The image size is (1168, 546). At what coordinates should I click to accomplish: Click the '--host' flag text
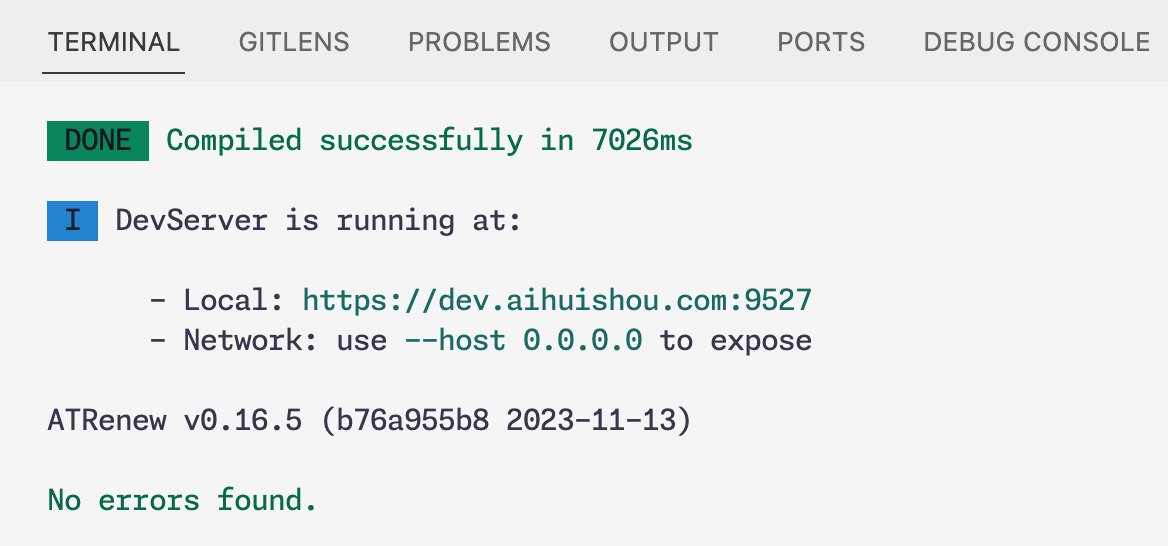[454, 341]
